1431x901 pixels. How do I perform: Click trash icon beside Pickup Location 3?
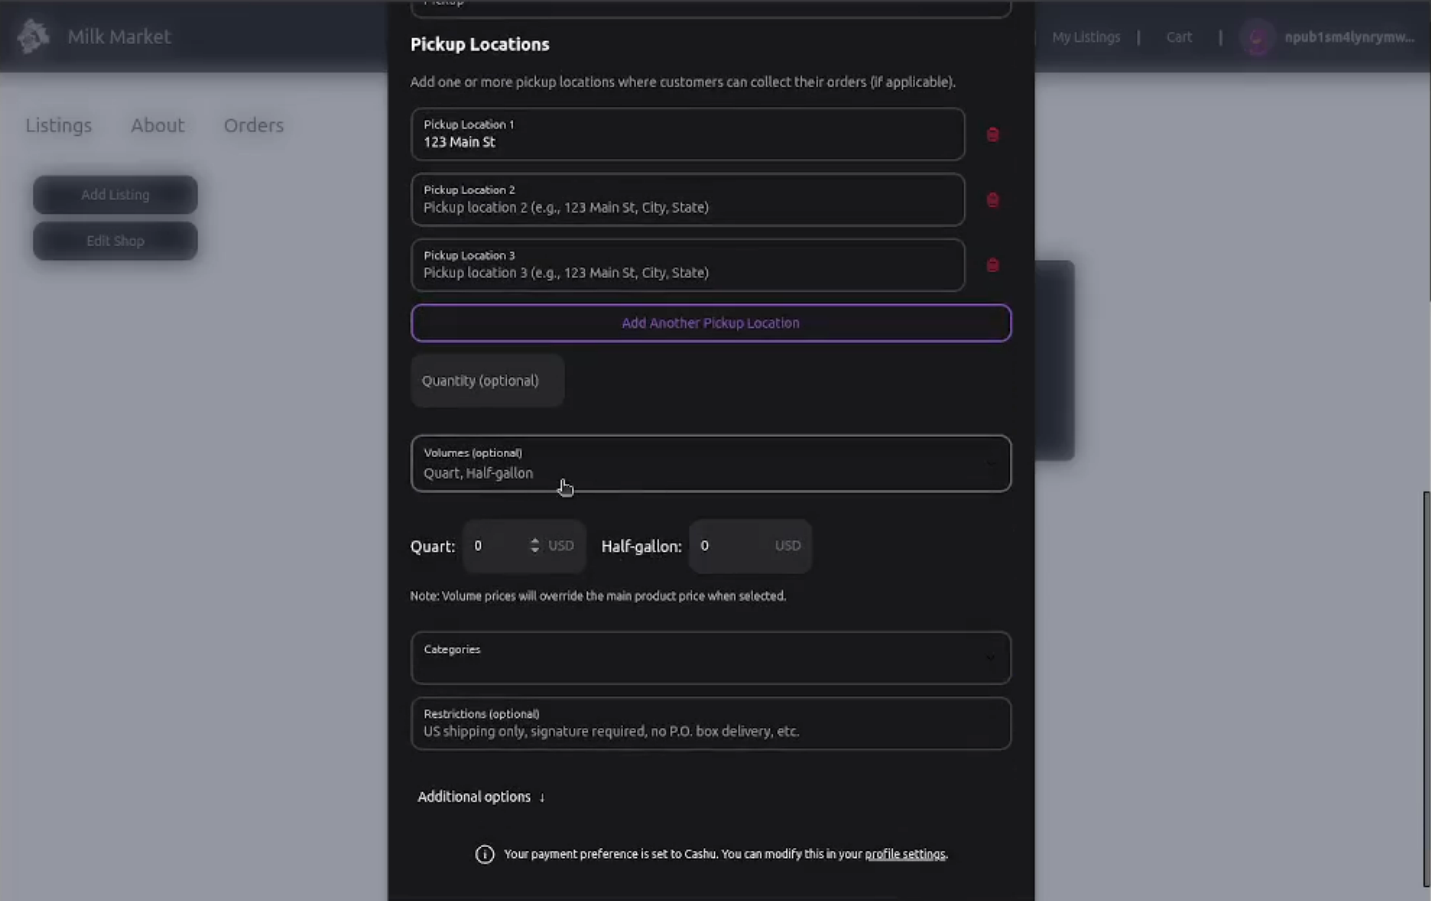click(x=992, y=265)
